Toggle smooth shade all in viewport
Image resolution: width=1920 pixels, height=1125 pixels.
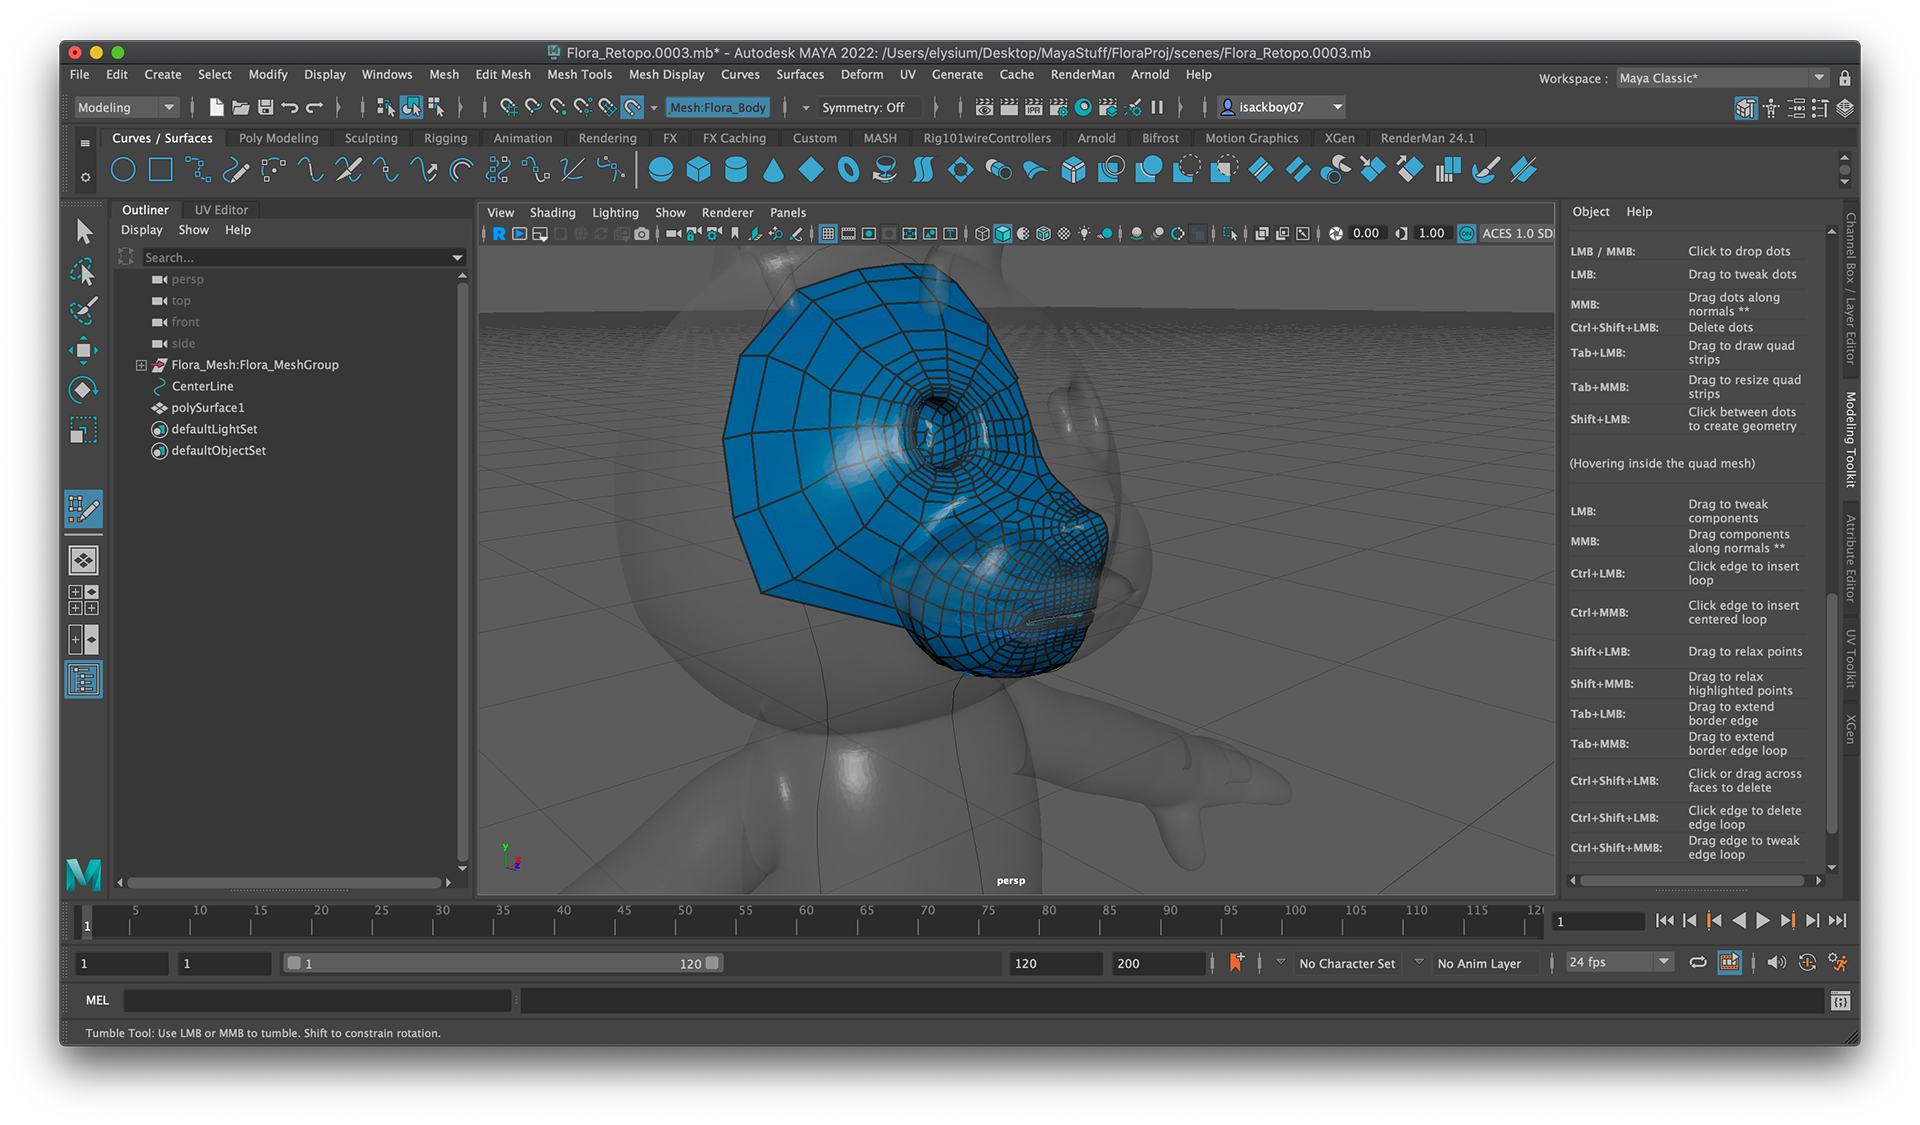pos(1003,234)
